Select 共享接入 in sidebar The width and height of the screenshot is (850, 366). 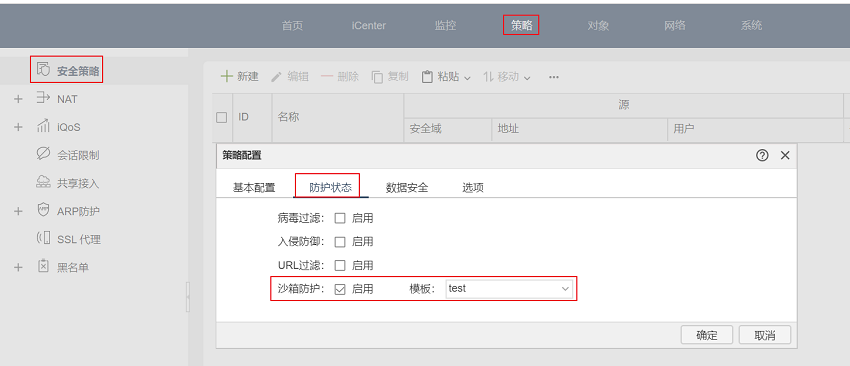(78, 184)
